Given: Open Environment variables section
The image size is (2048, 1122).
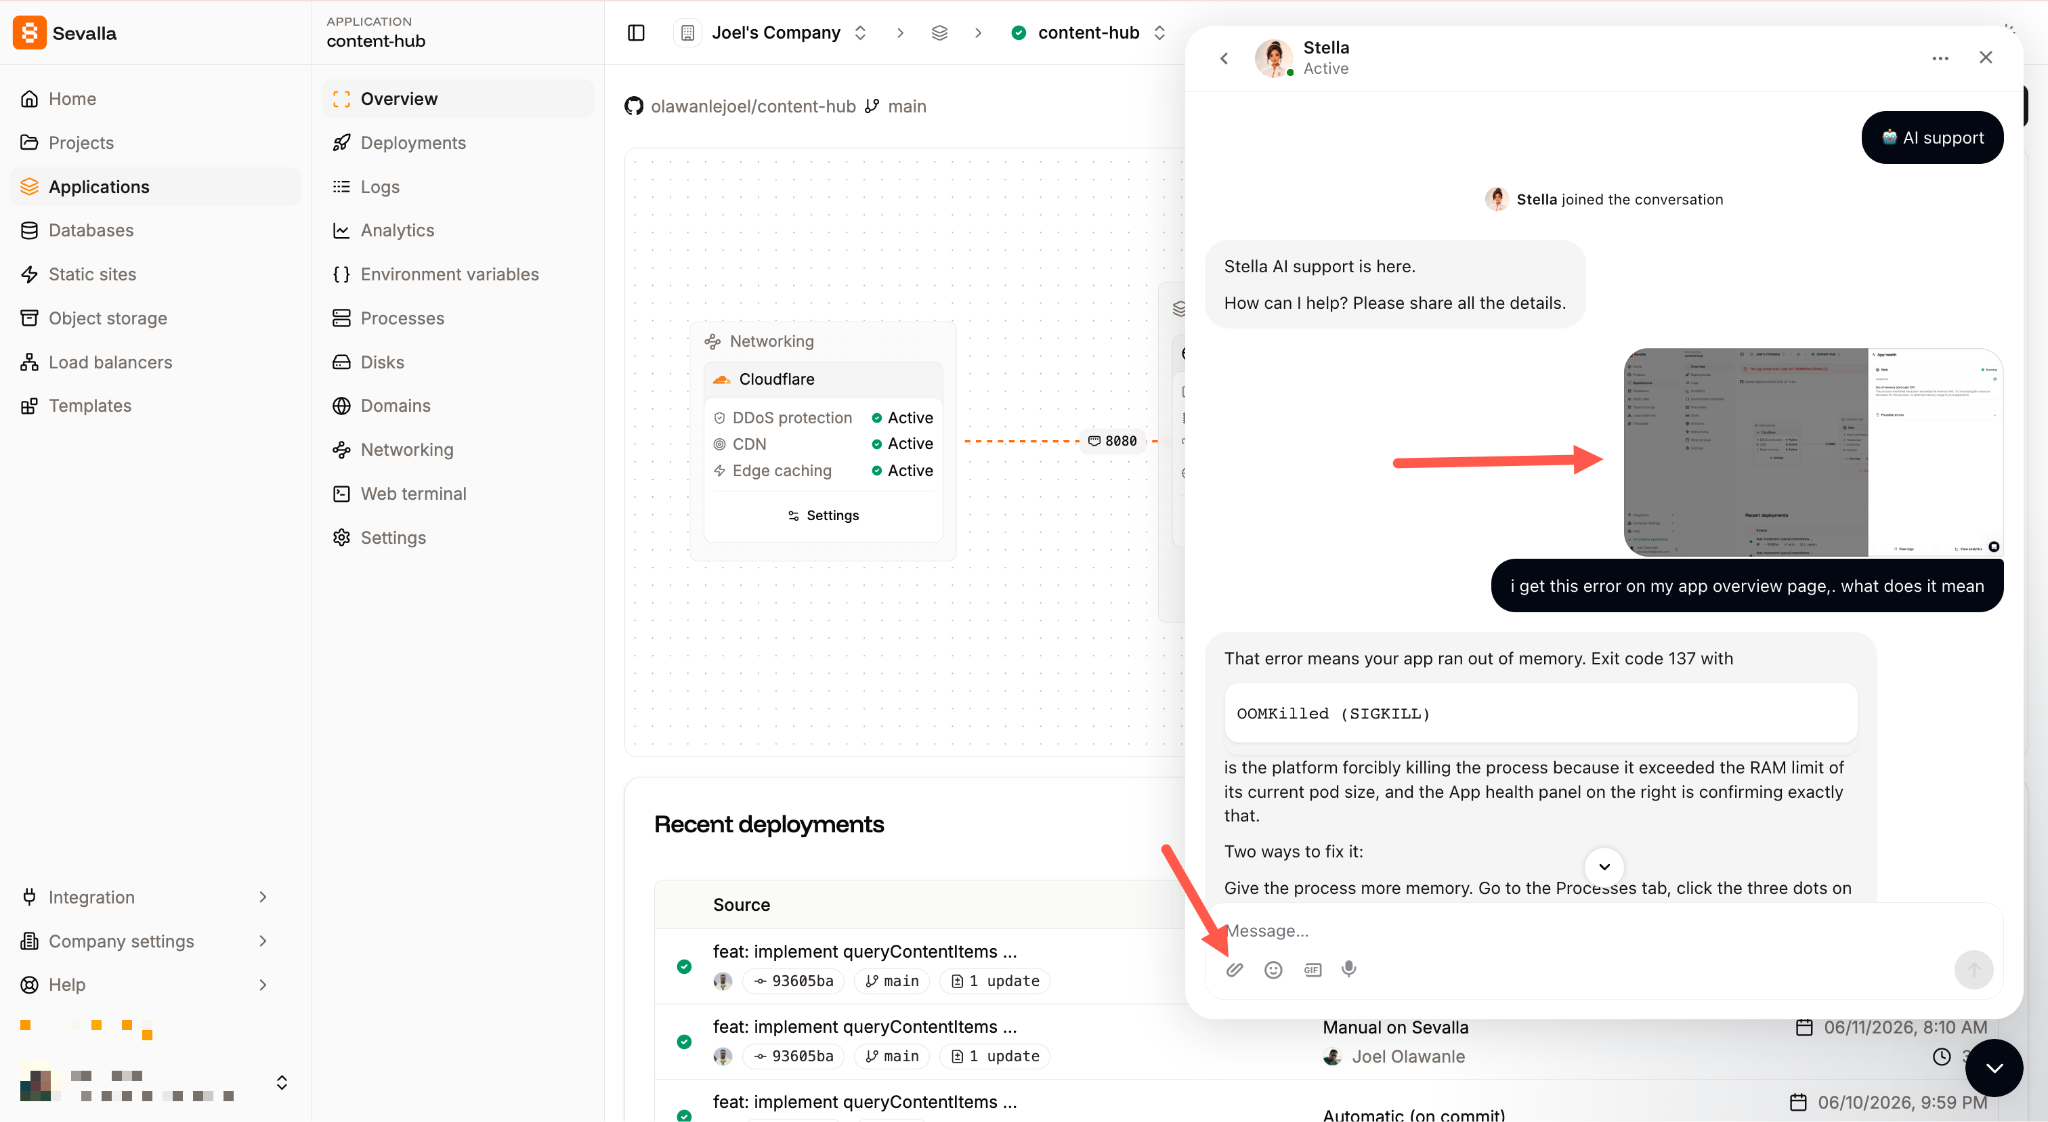Looking at the screenshot, I should click(x=457, y=274).
